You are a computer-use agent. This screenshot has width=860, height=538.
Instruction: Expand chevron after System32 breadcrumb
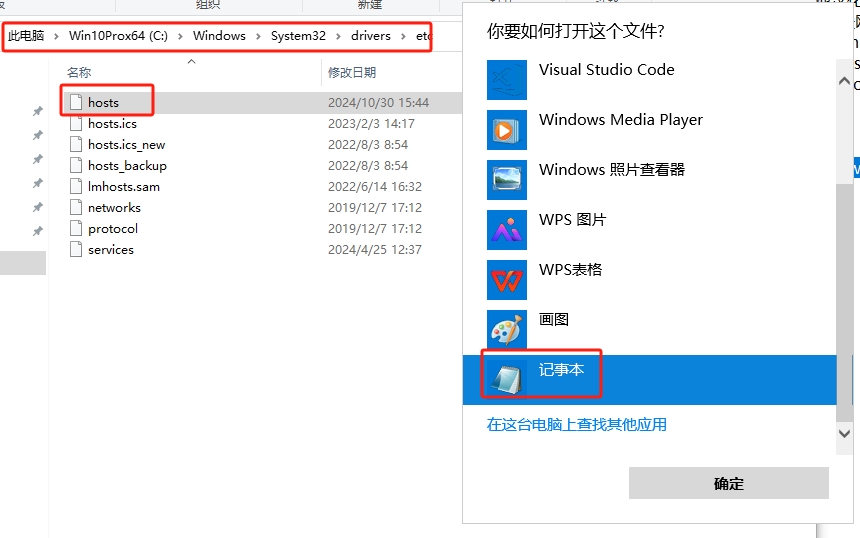pyautogui.click(x=338, y=36)
